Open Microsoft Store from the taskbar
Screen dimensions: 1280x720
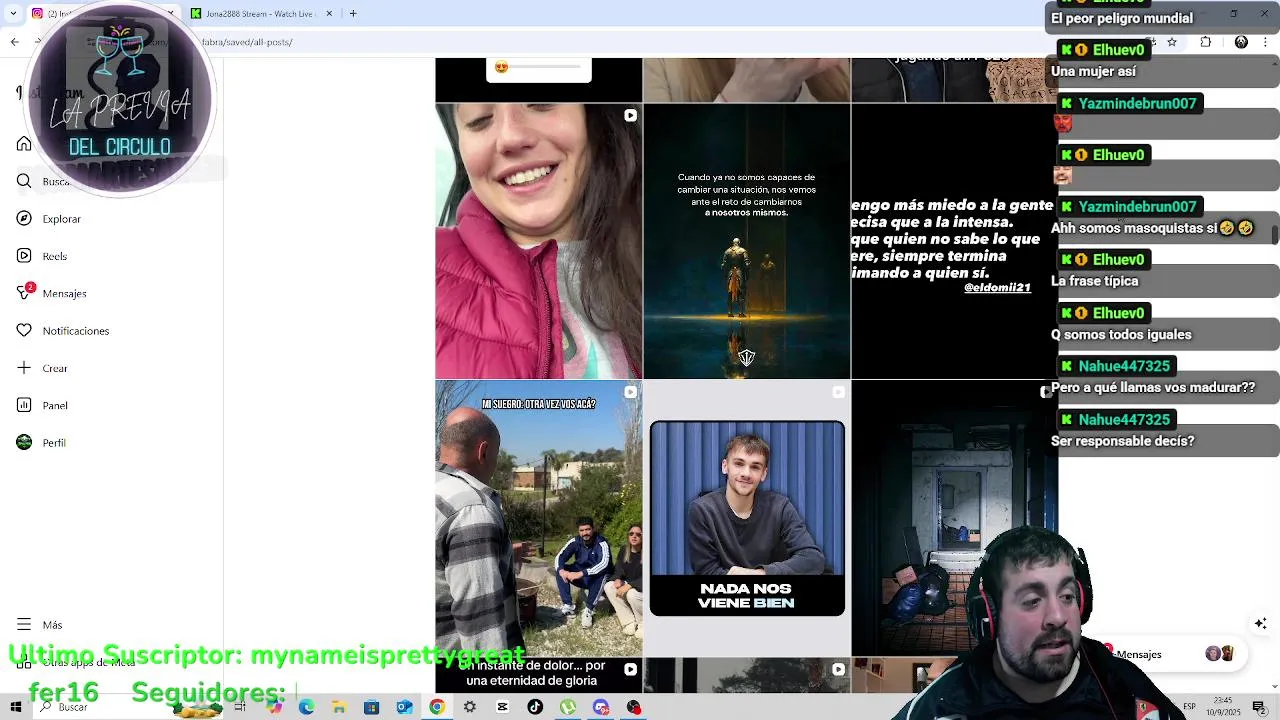(x=371, y=707)
